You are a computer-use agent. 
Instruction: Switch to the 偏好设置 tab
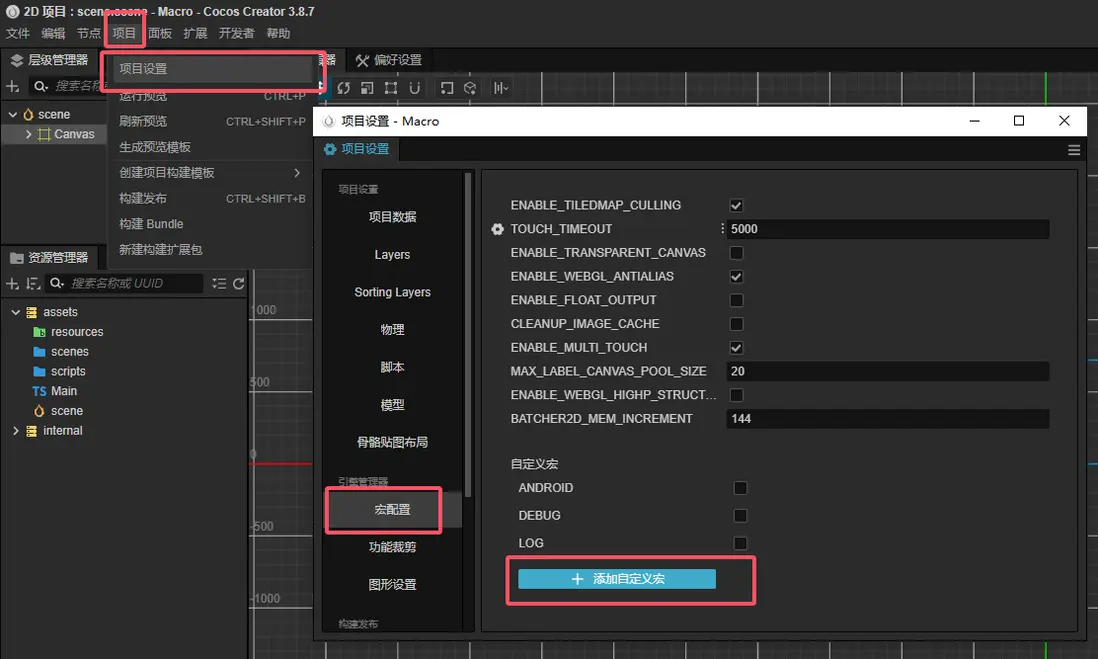click(x=389, y=60)
